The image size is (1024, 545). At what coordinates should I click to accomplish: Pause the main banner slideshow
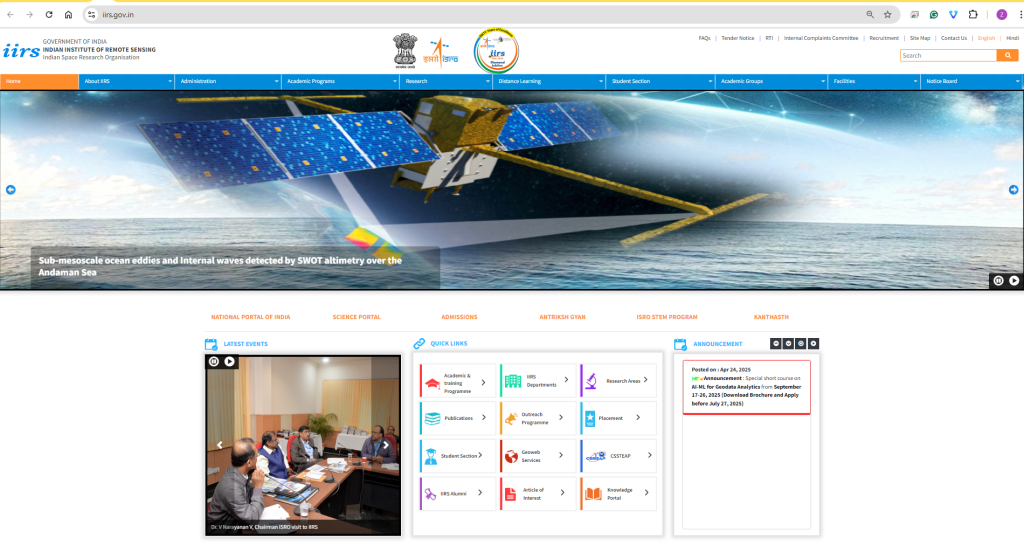tap(999, 281)
